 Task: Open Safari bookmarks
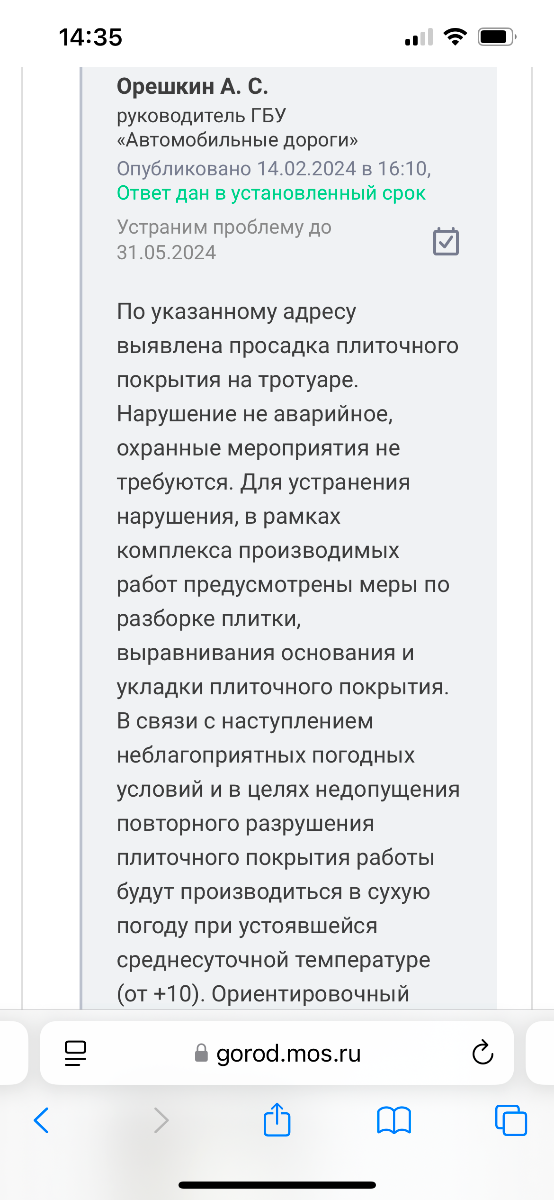pos(394,1120)
